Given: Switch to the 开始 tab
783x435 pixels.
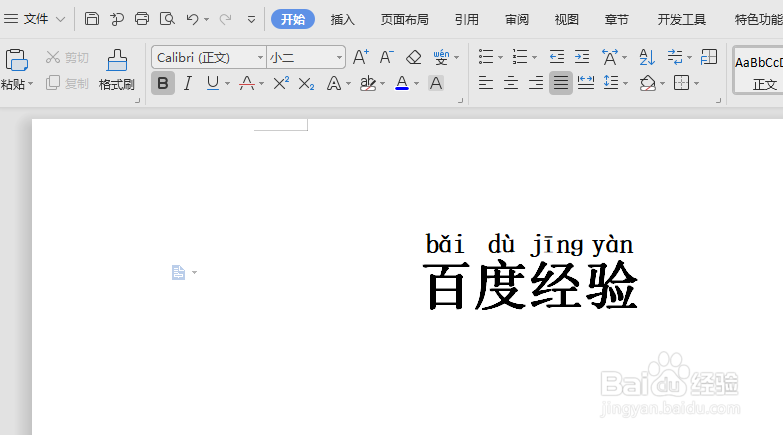Looking at the screenshot, I should [x=293, y=19].
